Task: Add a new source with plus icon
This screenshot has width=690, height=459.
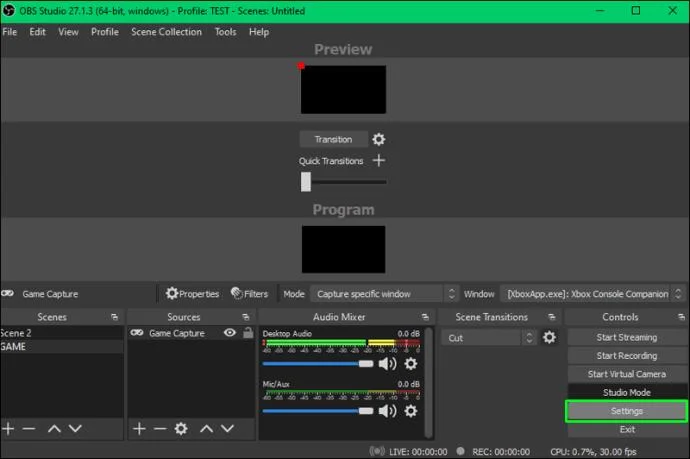Action: pyautogui.click(x=139, y=428)
